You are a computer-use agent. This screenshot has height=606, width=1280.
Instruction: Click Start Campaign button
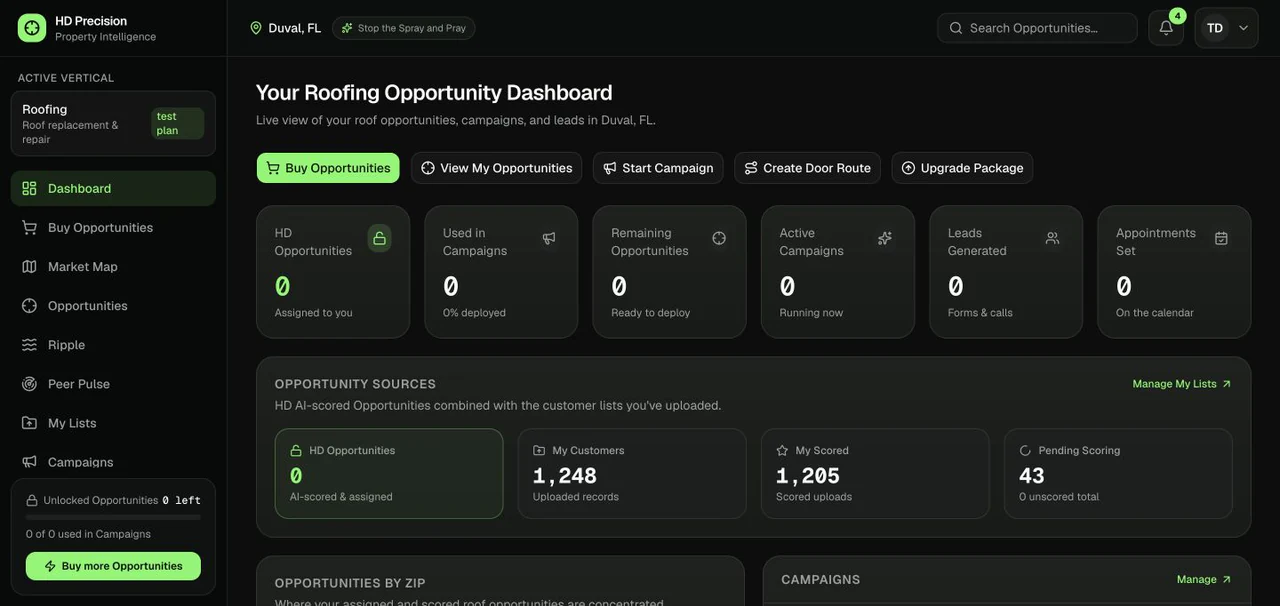659,168
